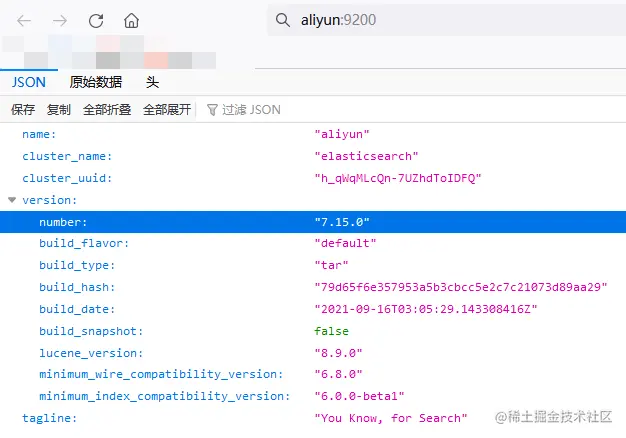The image size is (626, 438).
Task: Click the value "default"
Action: pos(345,243)
